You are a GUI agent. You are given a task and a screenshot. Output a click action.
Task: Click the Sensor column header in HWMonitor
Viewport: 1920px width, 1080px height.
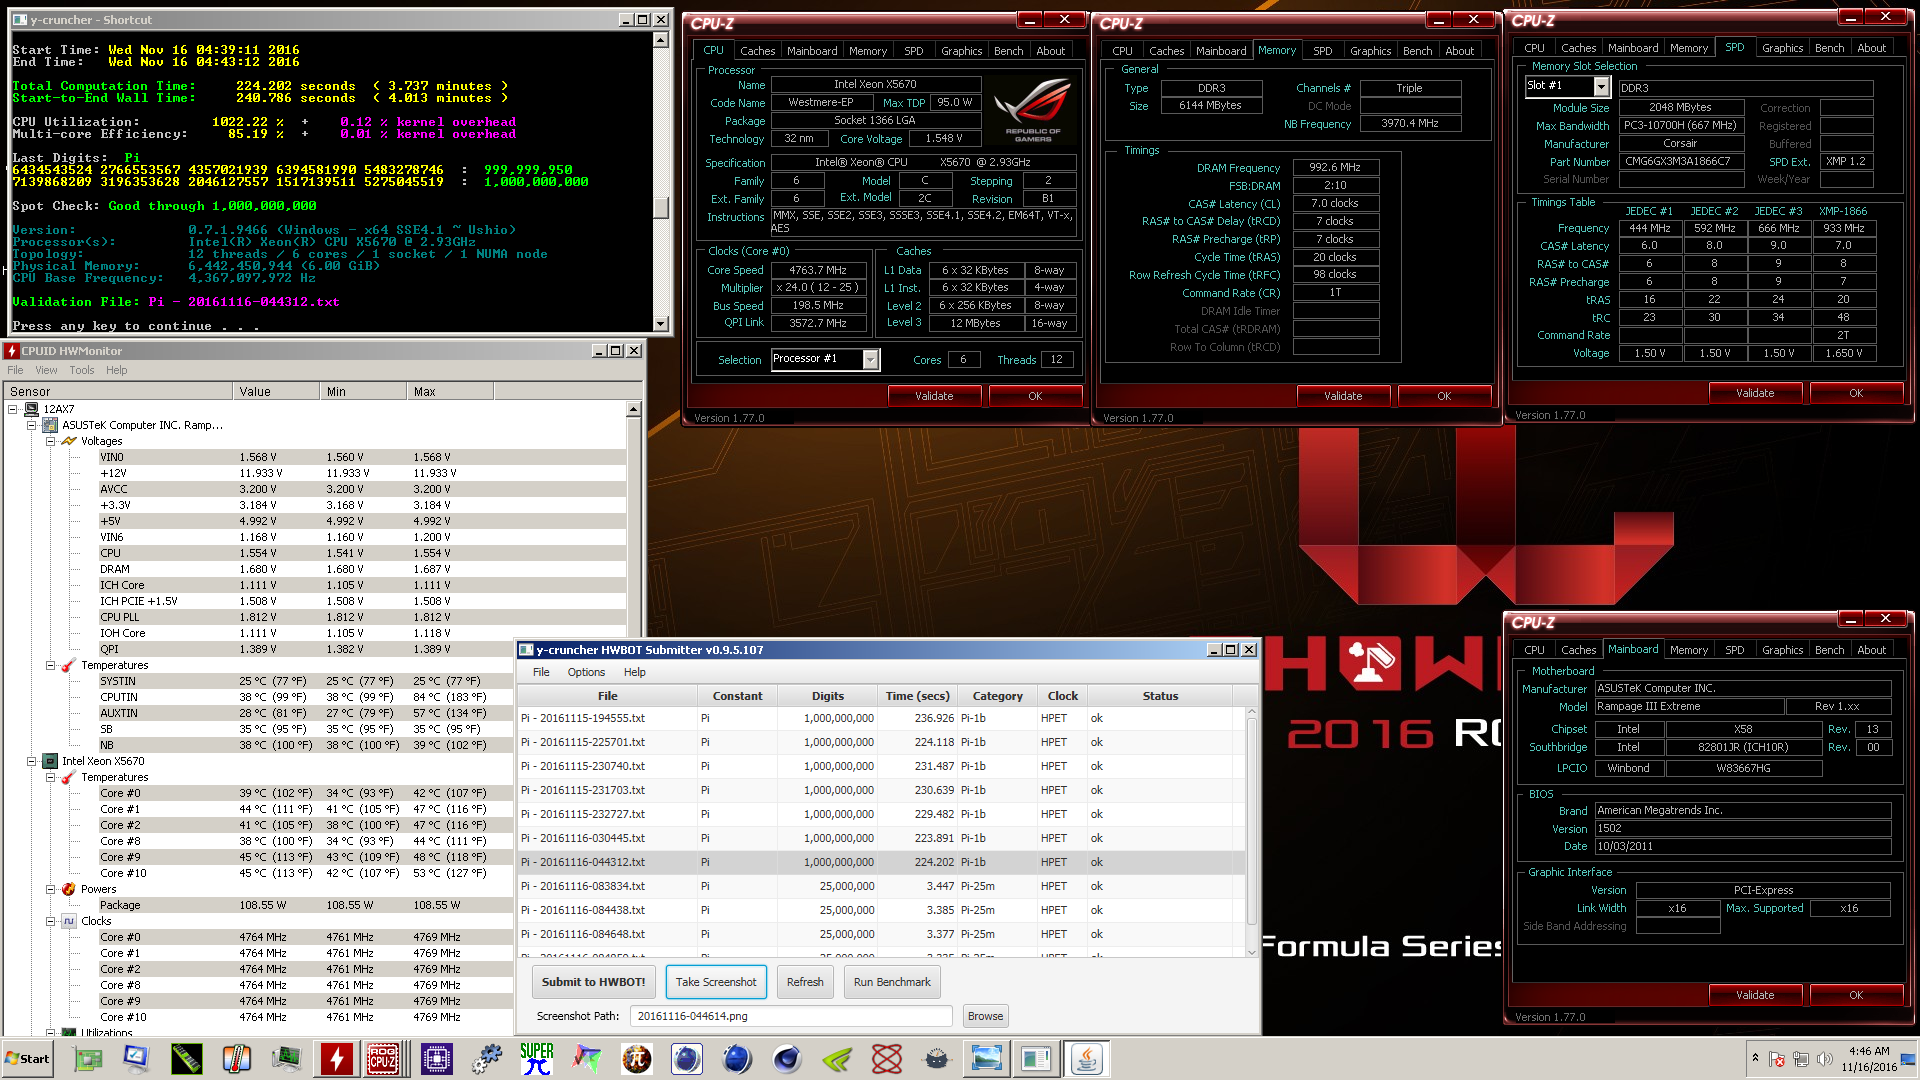117,391
